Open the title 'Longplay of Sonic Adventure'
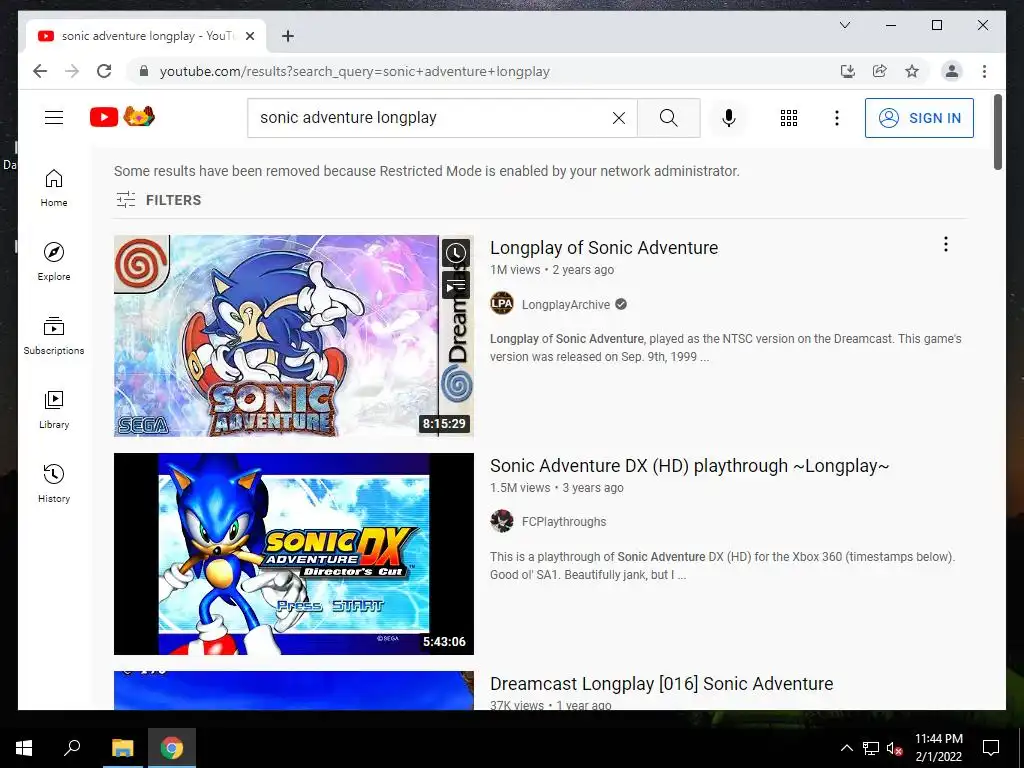Screen dimensions: 1024x768 point(604,248)
